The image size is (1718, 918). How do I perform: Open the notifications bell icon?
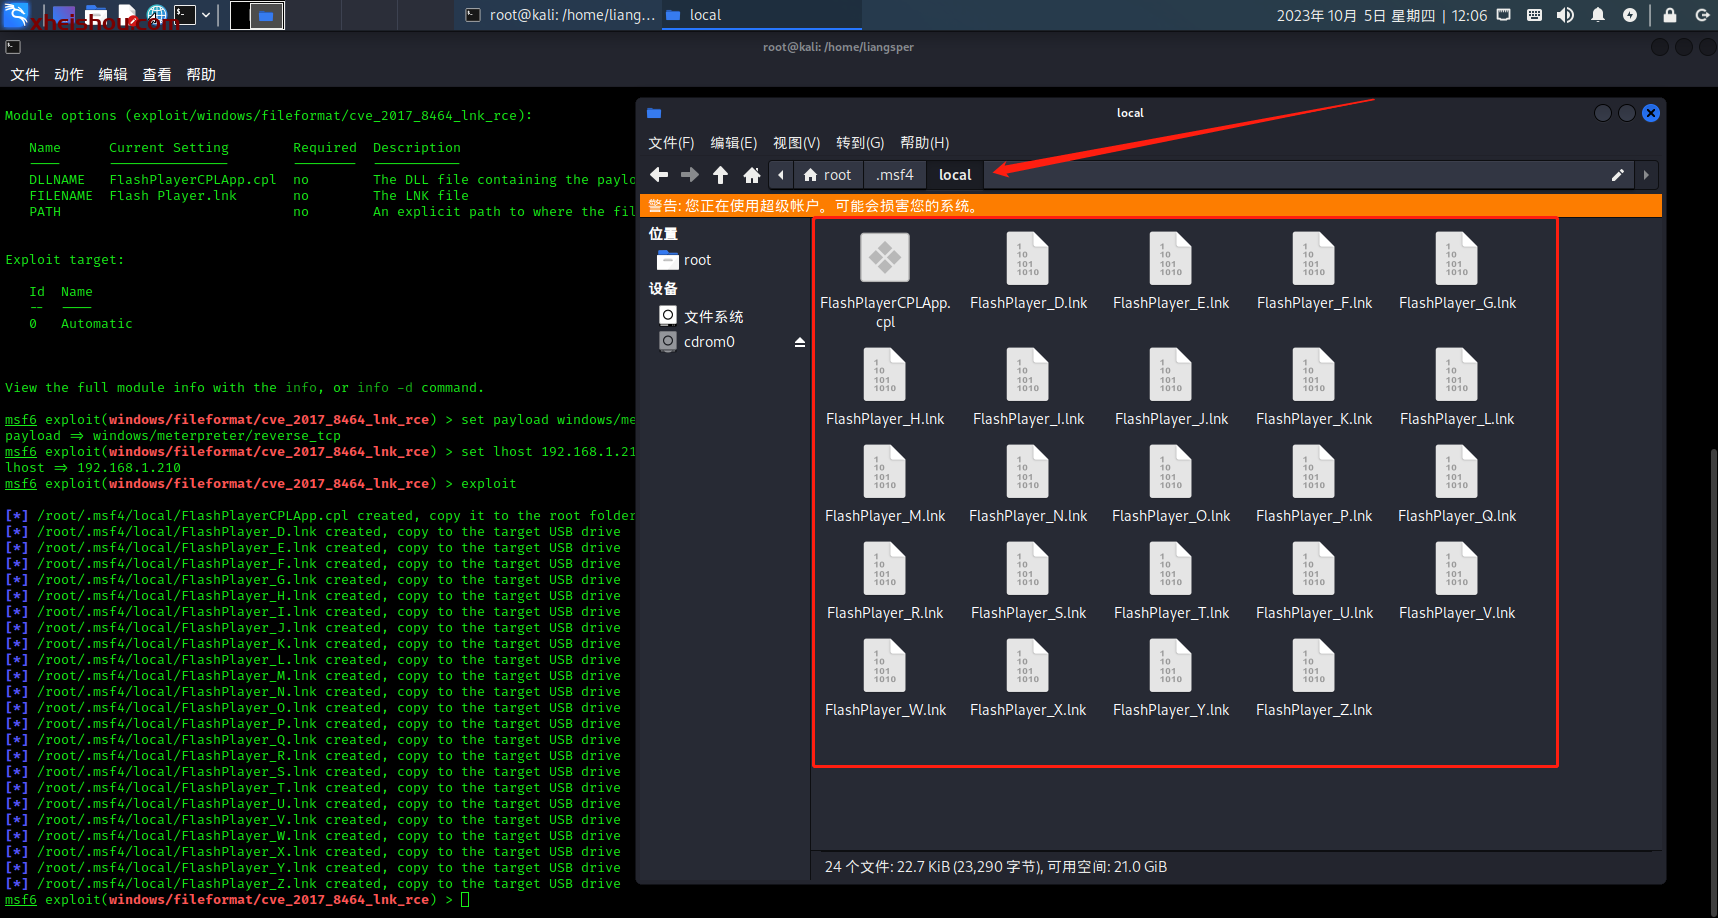coord(1598,15)
